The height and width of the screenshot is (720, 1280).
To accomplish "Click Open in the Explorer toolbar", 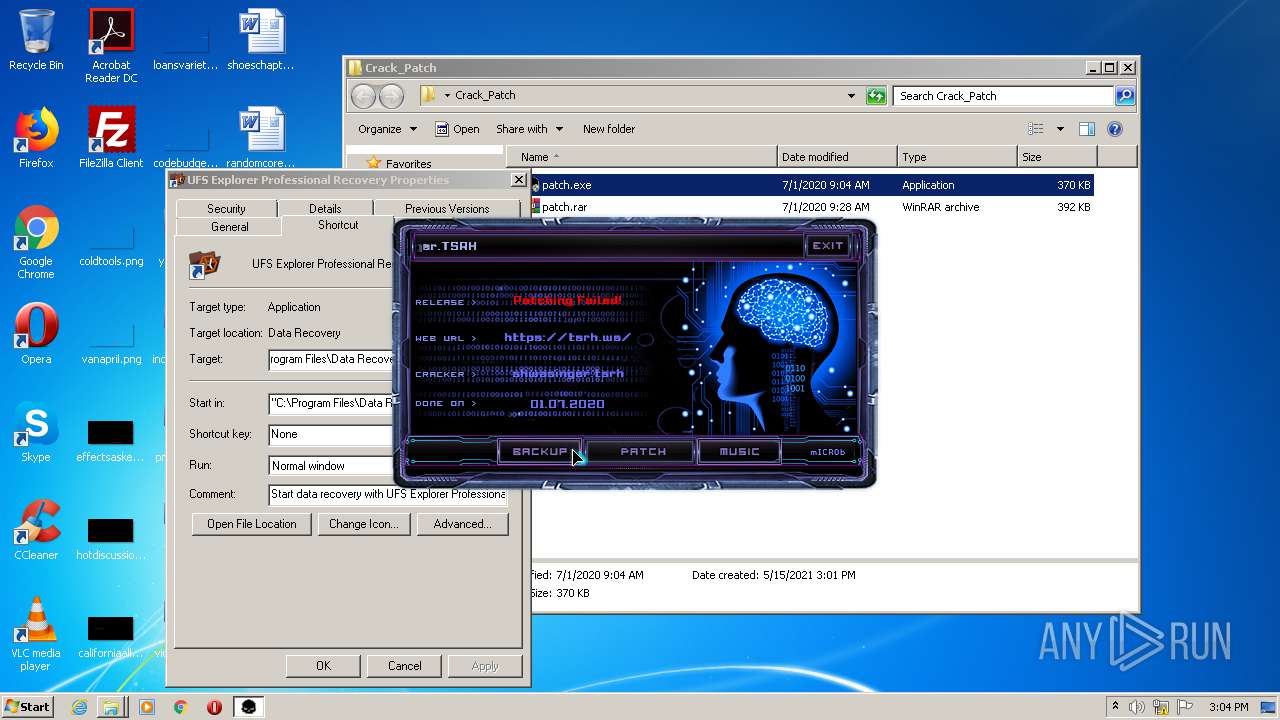I will click(x=457, y=129).
